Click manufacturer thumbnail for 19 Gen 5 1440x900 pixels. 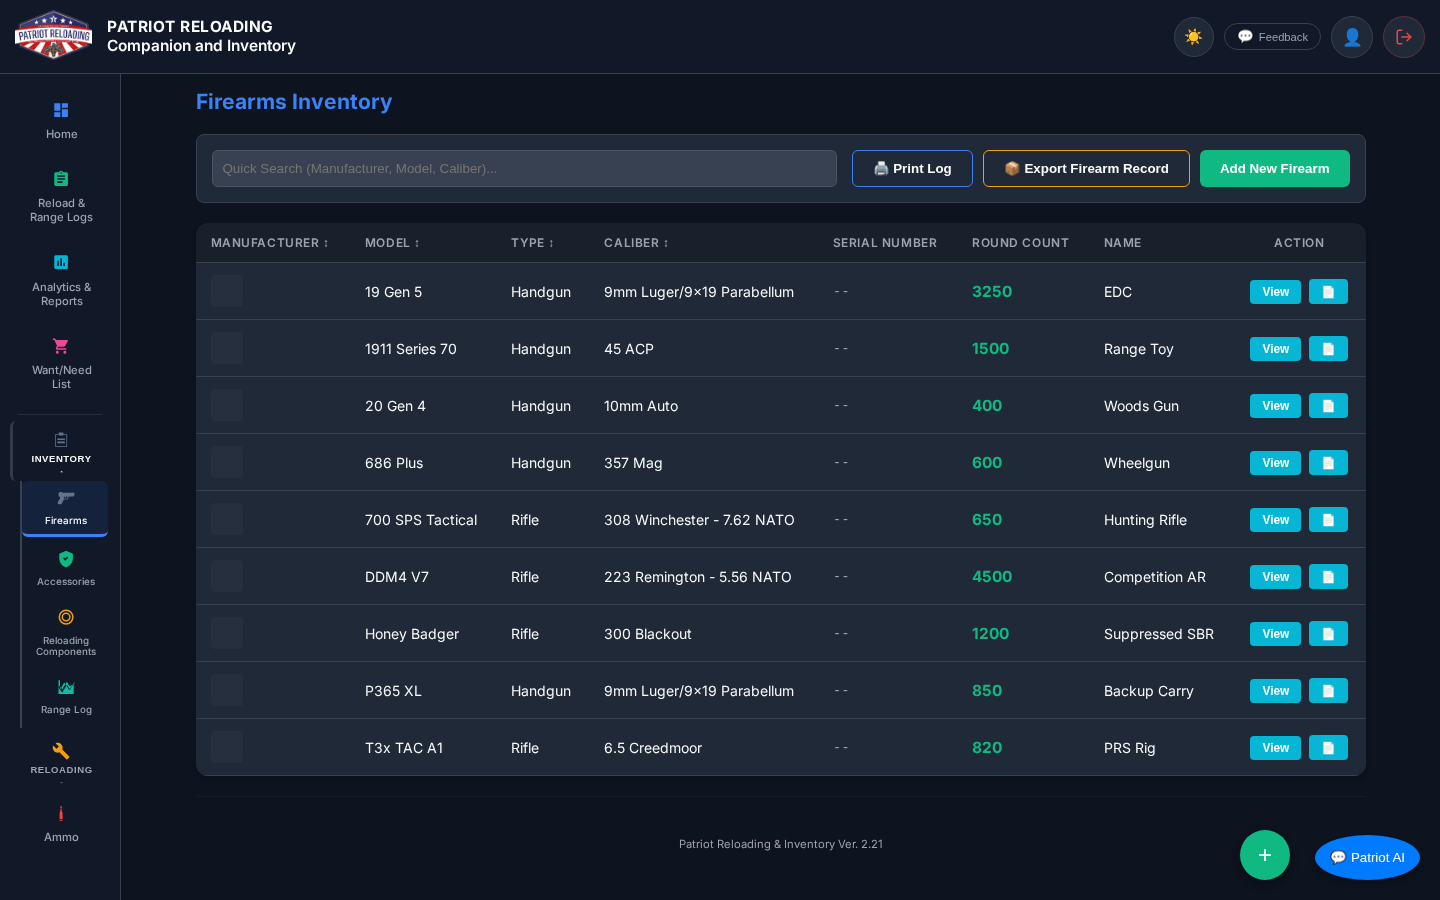227,291
